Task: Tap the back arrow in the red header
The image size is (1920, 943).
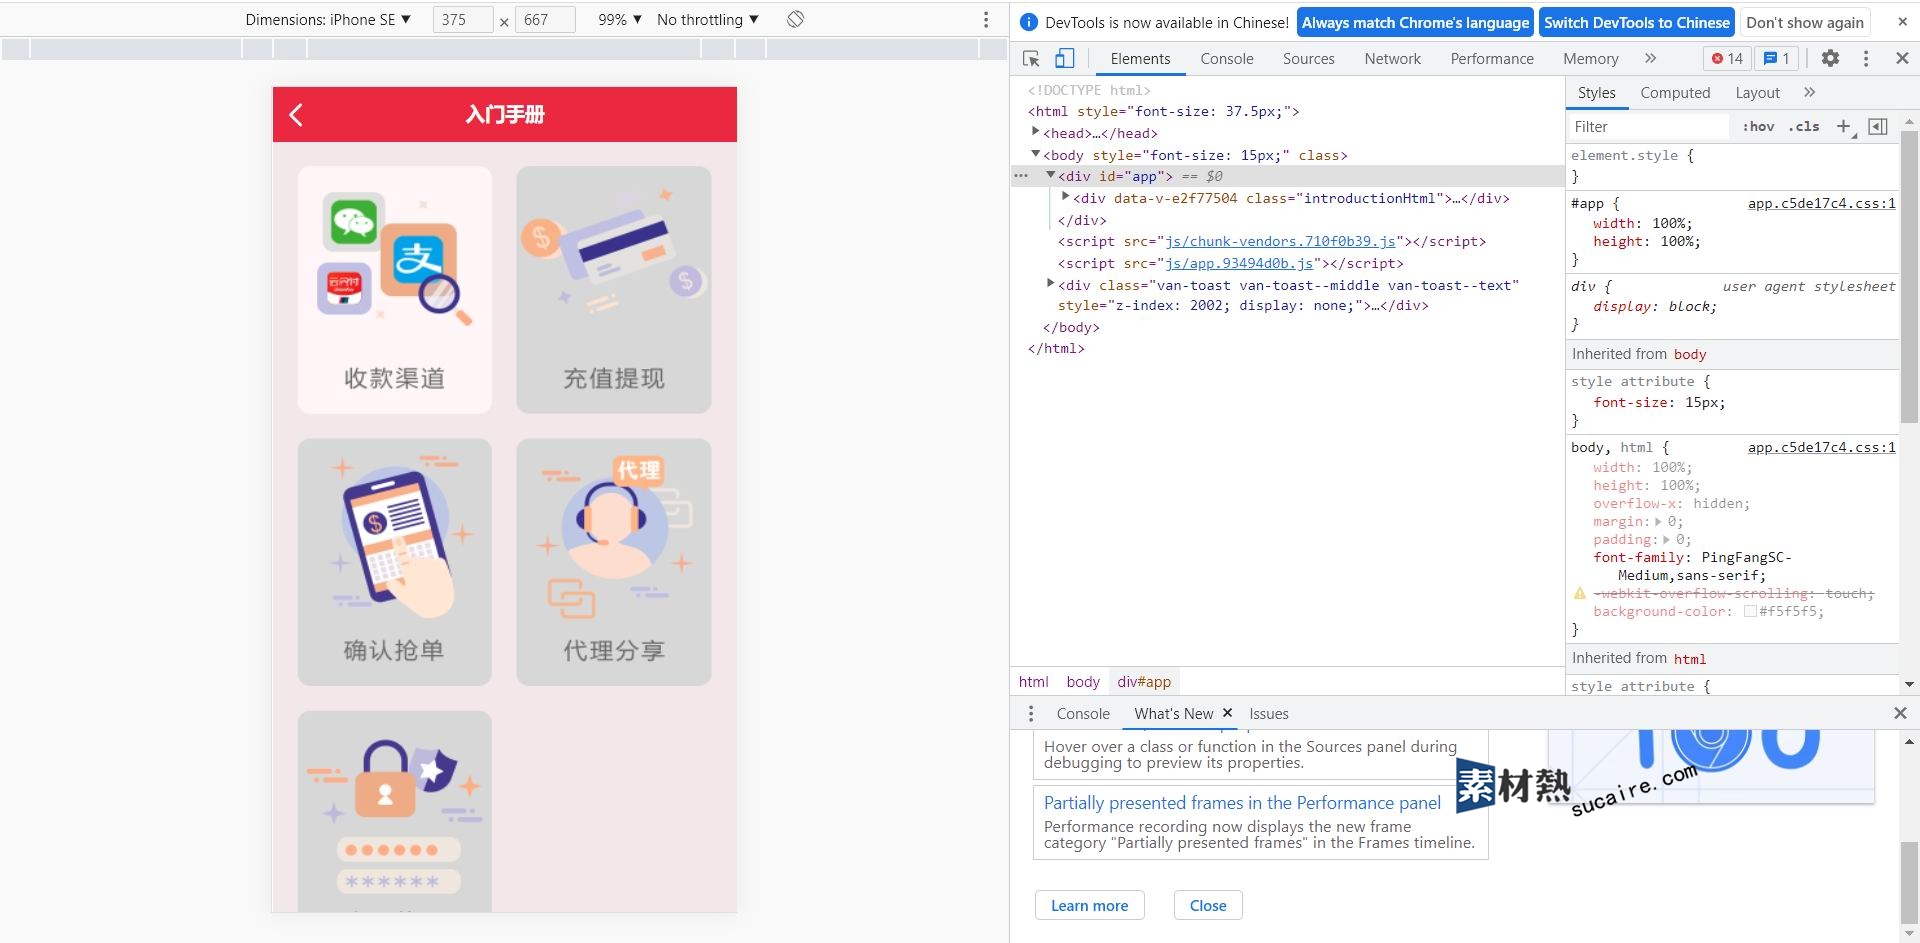Action: tap(296, 115)
